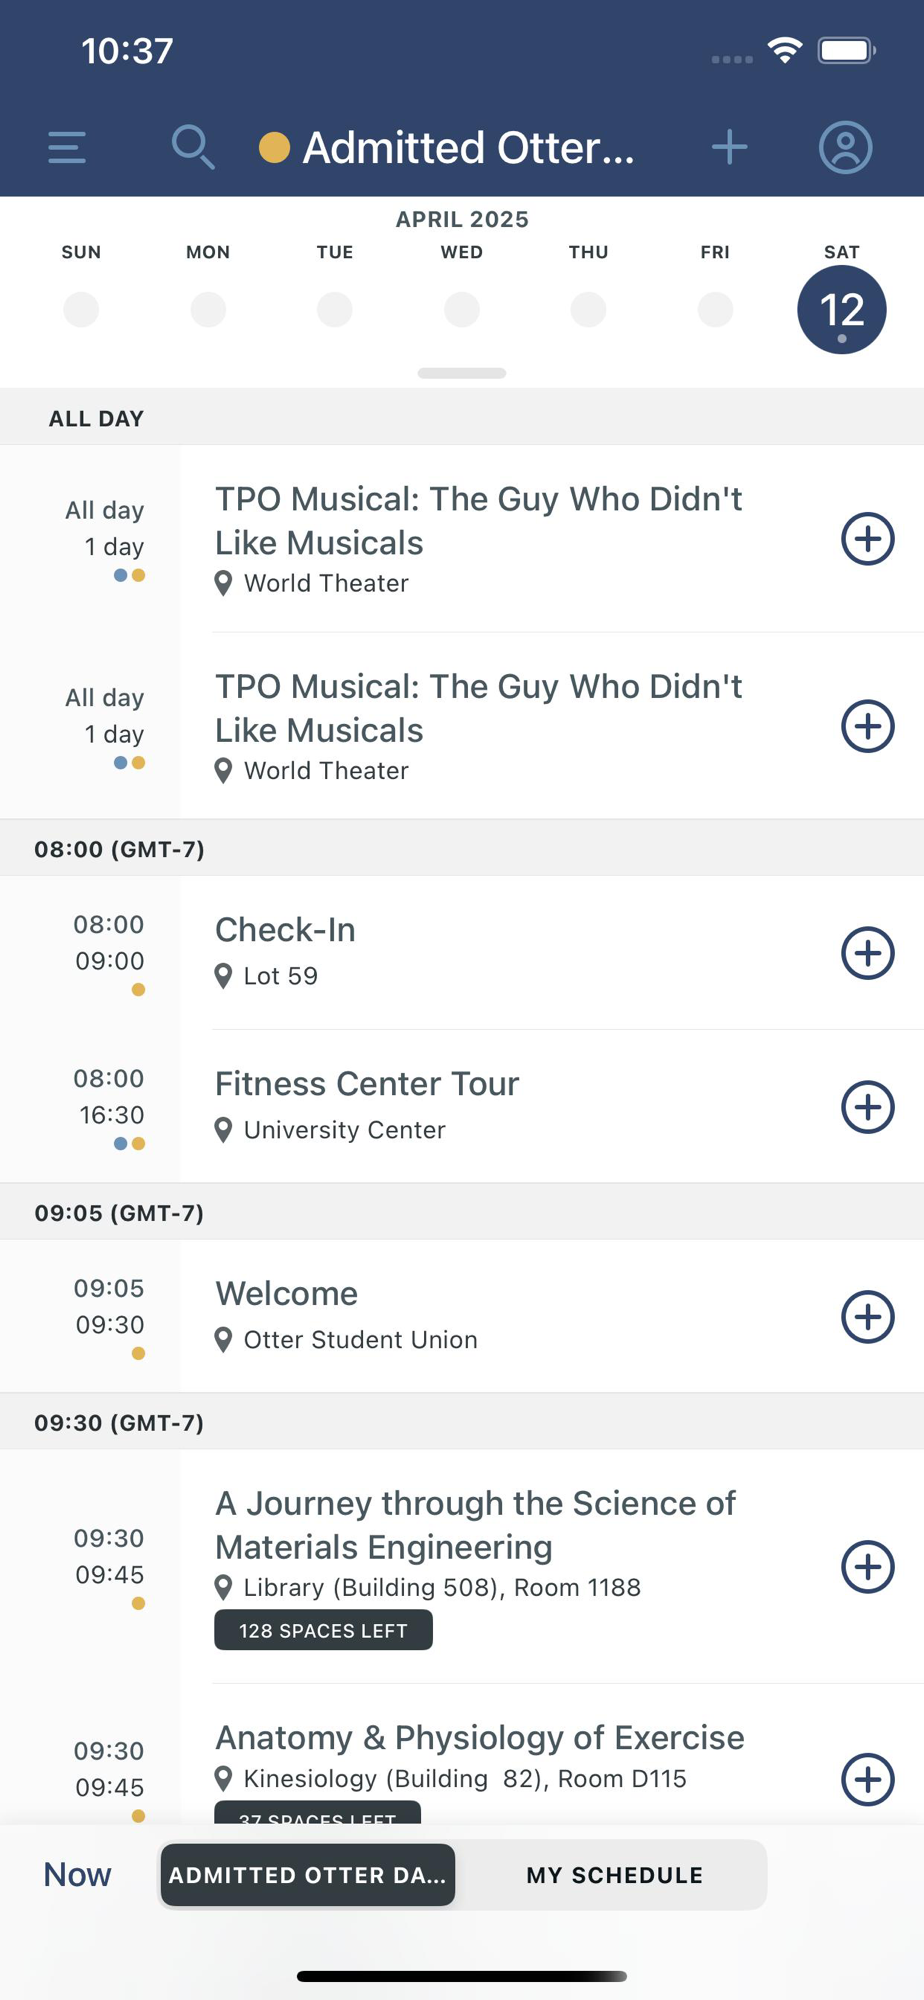Tap the plus icon in header
This screenshot has height=2000, width=924.
[x=729, y=147]
